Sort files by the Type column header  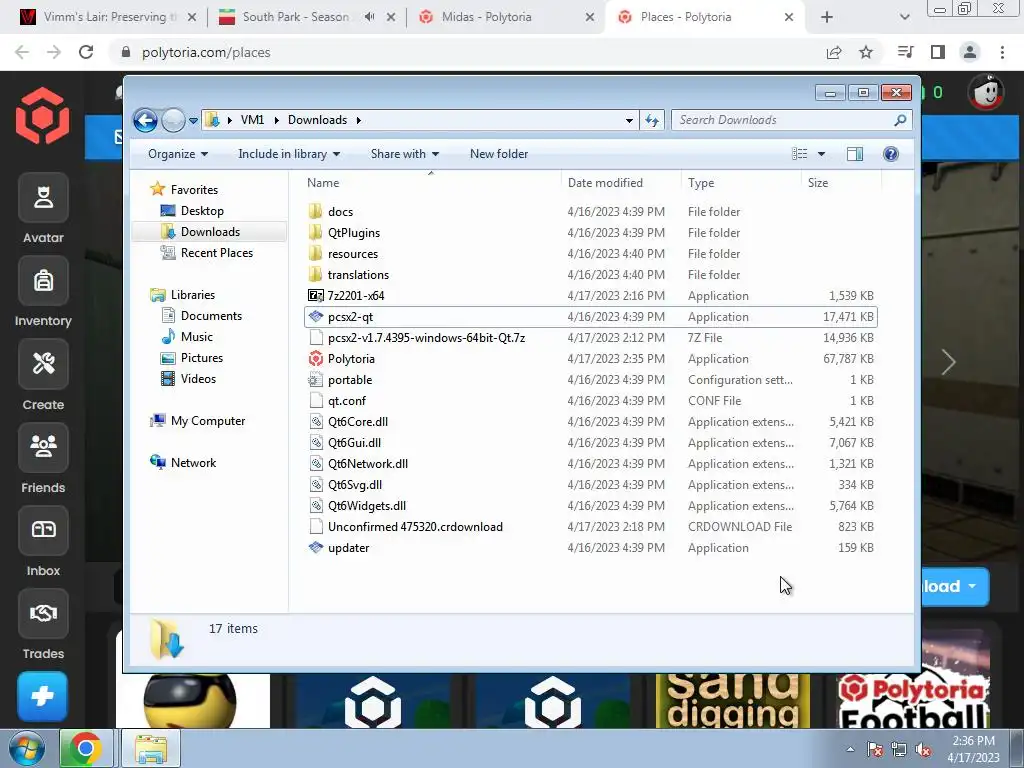pos(741,184)
